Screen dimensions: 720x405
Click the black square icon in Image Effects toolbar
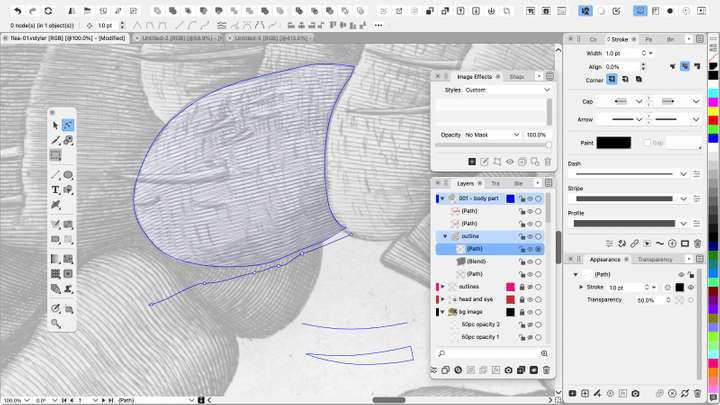point(472,162)
